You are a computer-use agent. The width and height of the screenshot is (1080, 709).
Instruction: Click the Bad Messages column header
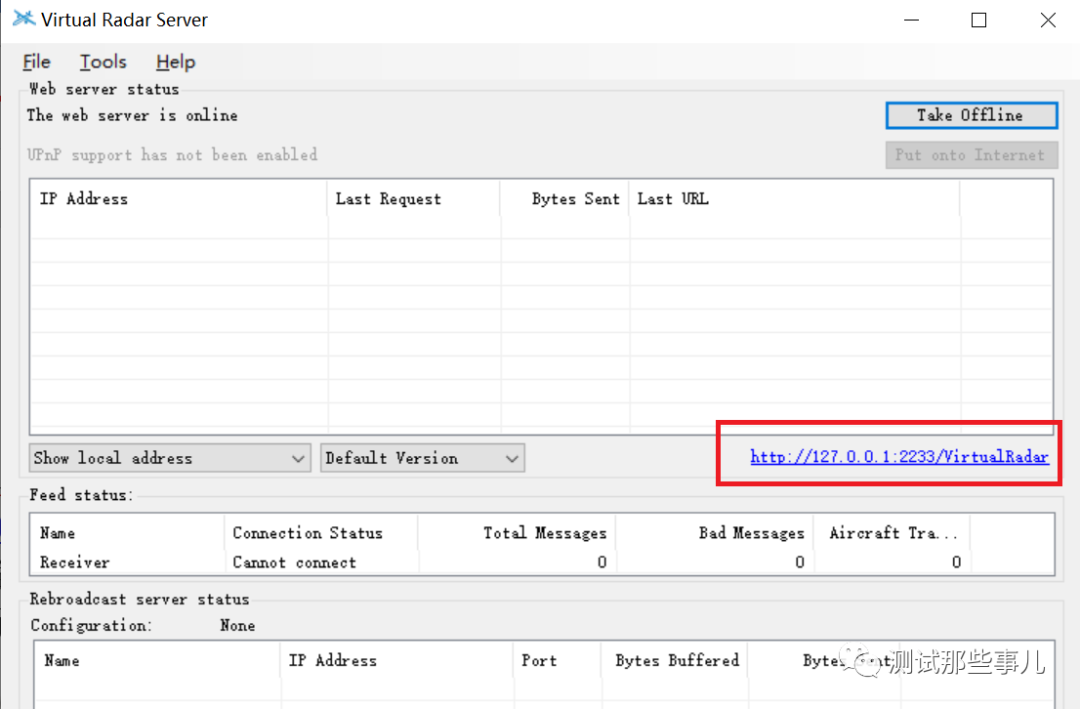(x=715, y=533)
